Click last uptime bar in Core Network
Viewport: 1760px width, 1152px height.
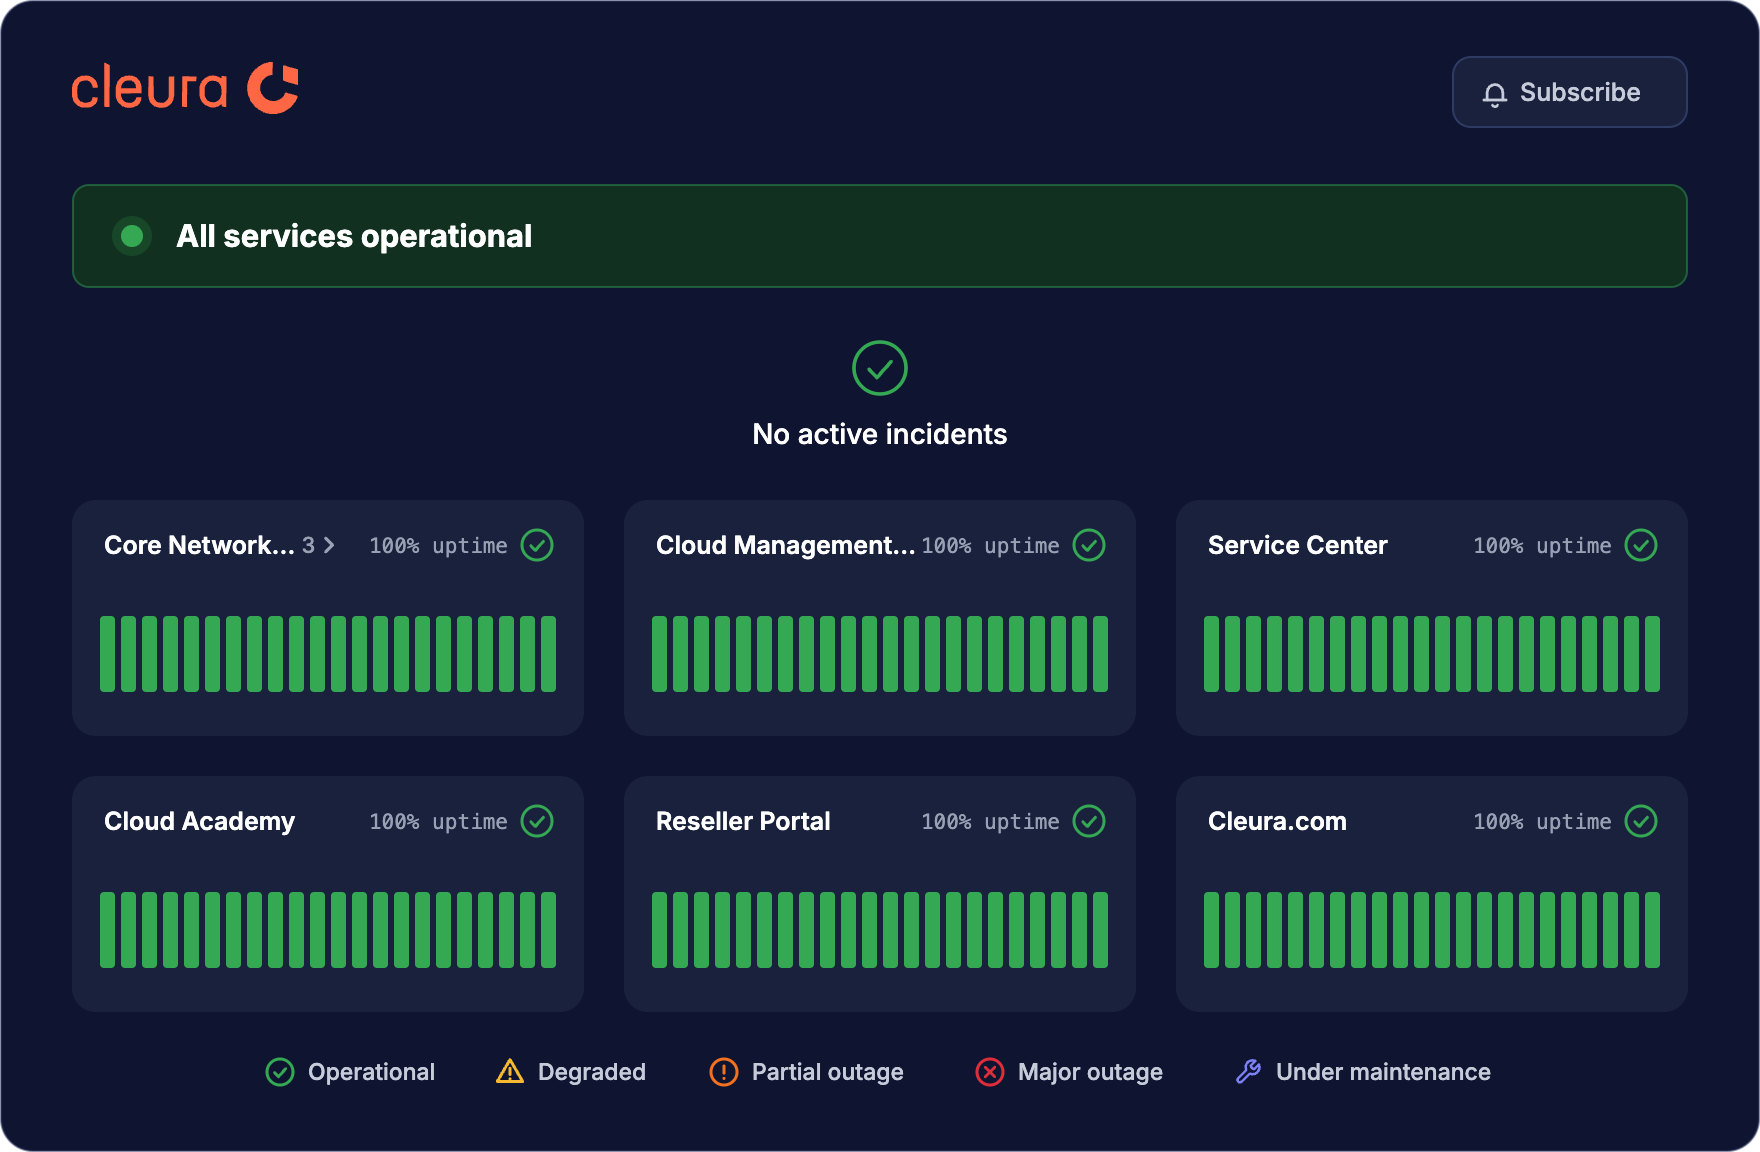point(548,654)
